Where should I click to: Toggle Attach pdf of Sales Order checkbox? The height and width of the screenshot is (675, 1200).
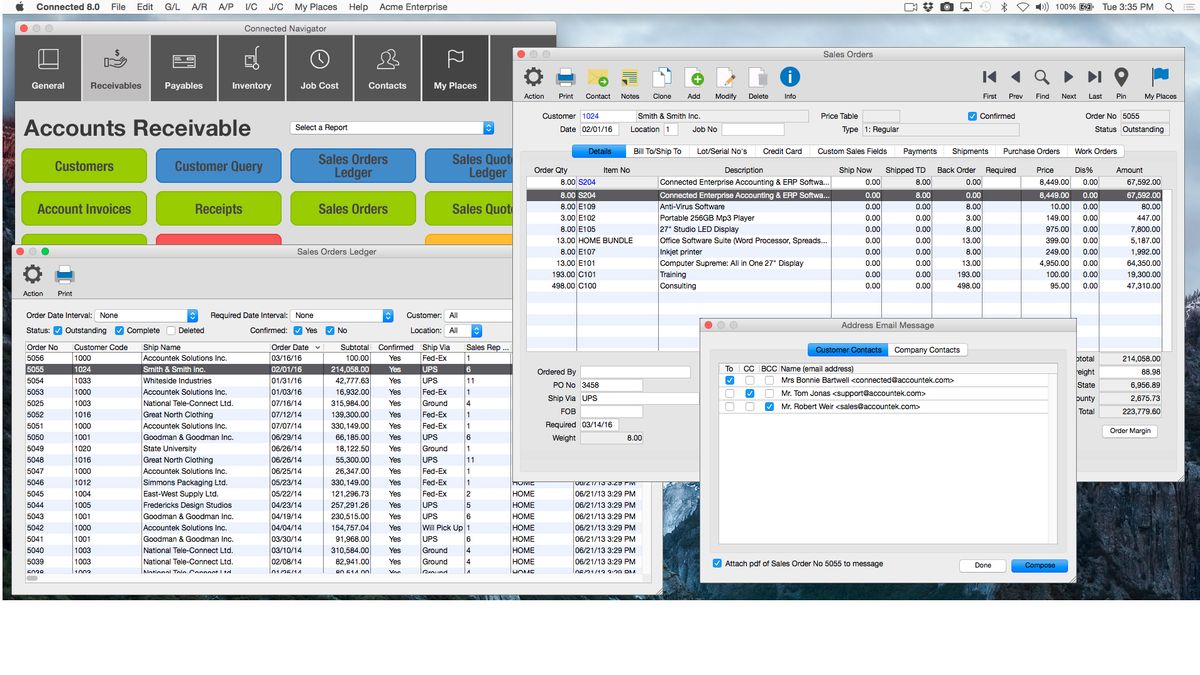point(718,563)
